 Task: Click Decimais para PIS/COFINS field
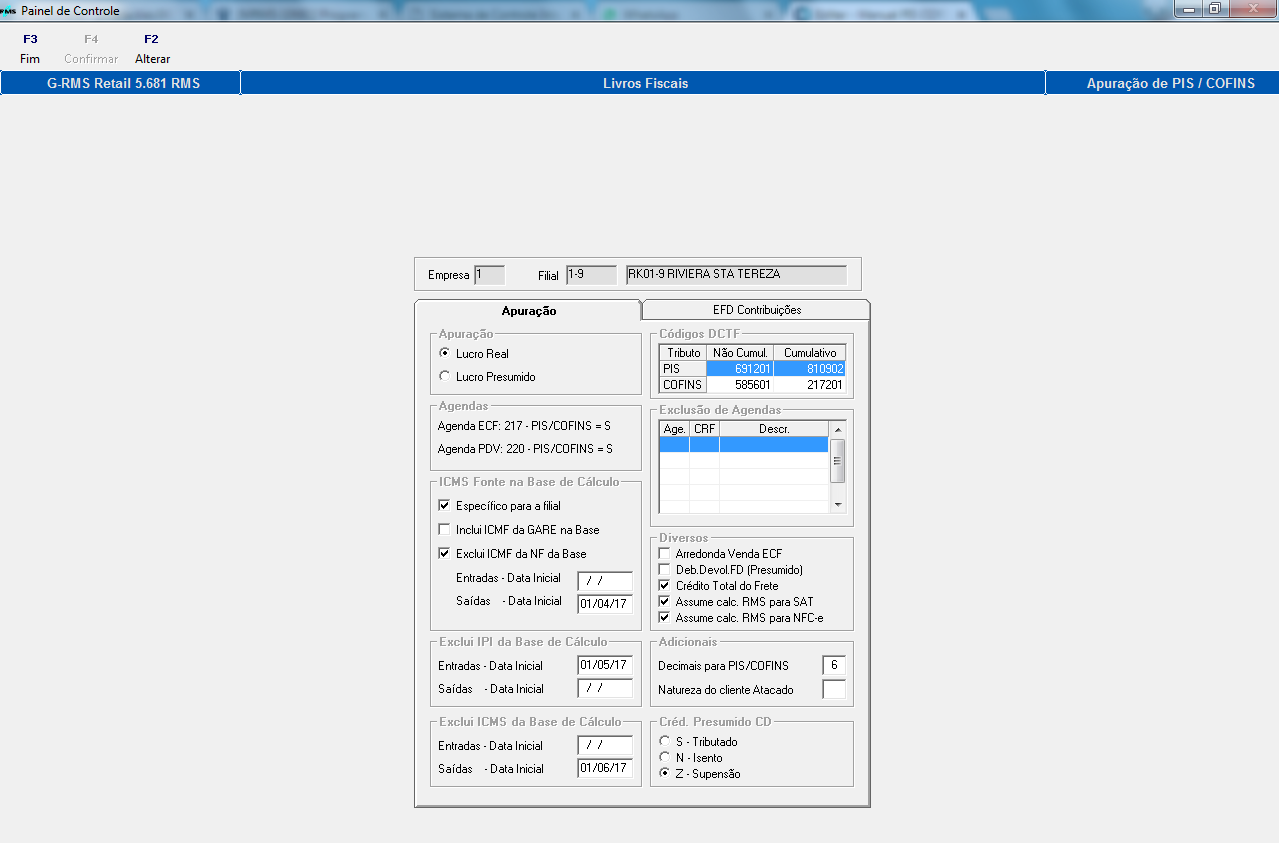pyautogui.click(x=834, y=665)
